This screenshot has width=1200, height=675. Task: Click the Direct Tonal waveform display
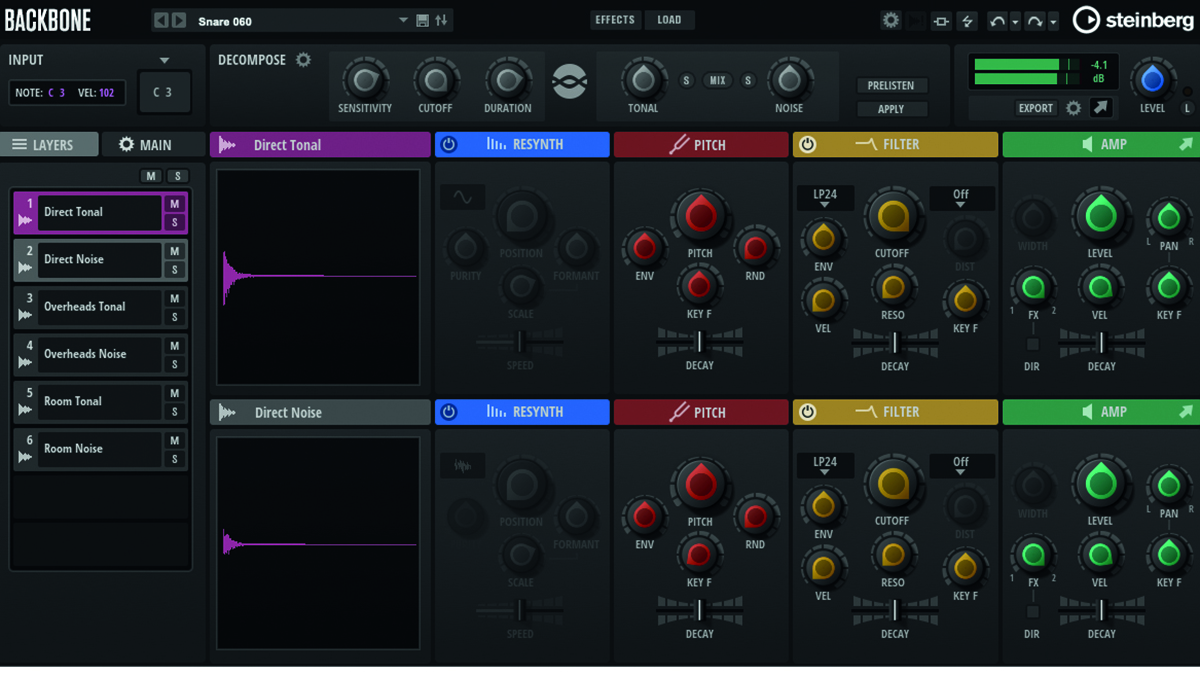pyautogui.click(x=318, y=277)
